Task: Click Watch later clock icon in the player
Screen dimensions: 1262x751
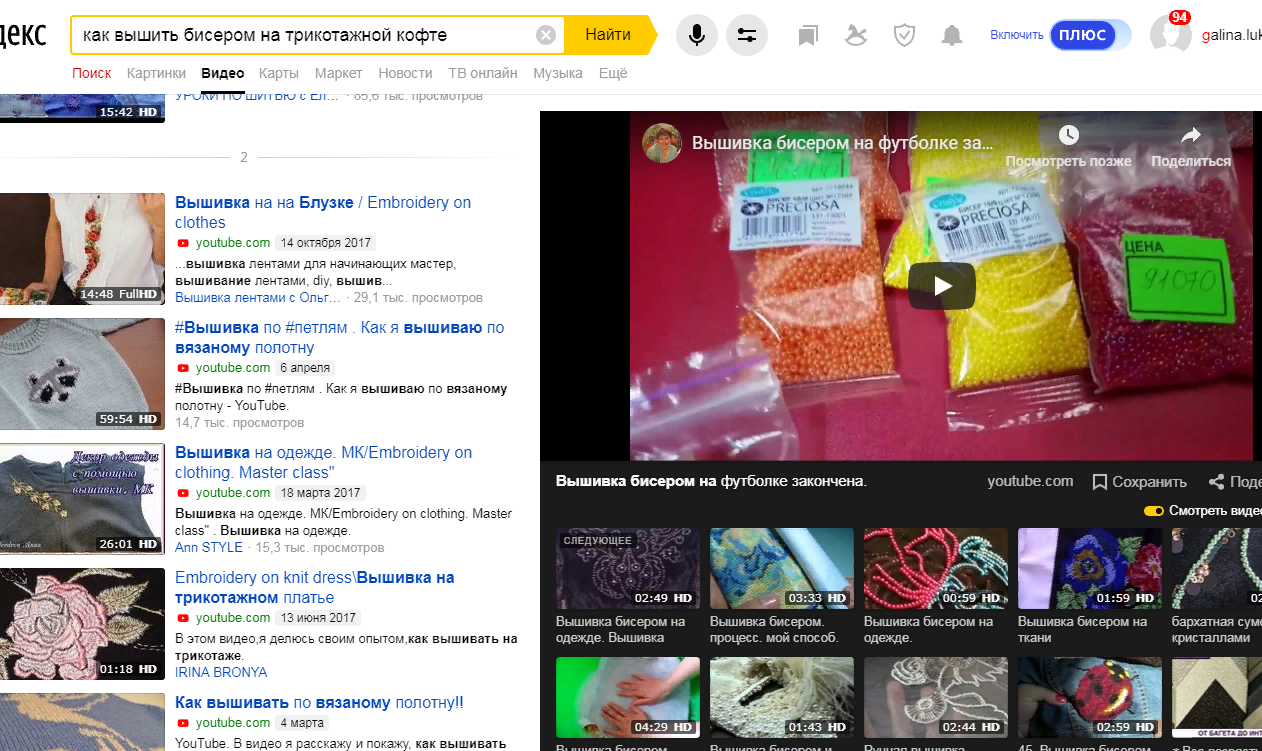Action: click(1068, 135)
